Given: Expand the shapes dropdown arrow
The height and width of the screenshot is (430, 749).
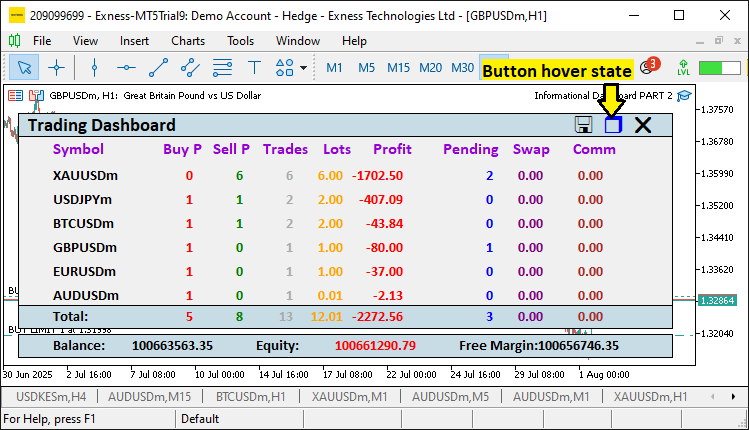Looking at the screenshot, I should point(303,68).
